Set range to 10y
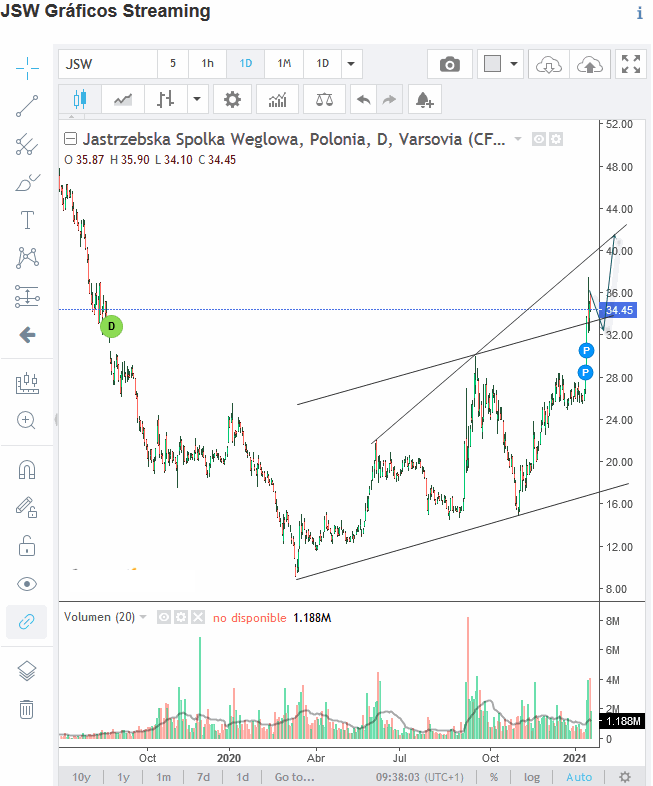This screenshot has width=653, height=786. pyautogui.click(x=82, y=777)
